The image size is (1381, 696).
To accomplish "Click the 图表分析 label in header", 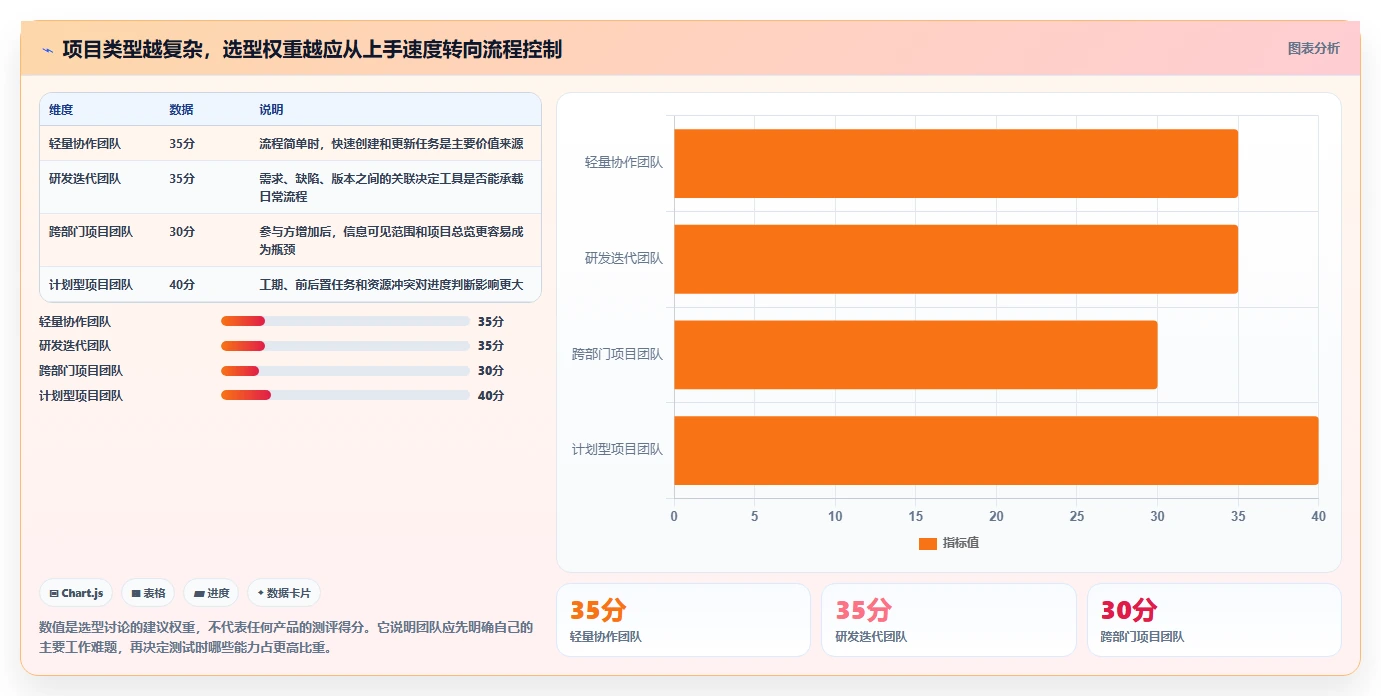I will point(1313,48).
